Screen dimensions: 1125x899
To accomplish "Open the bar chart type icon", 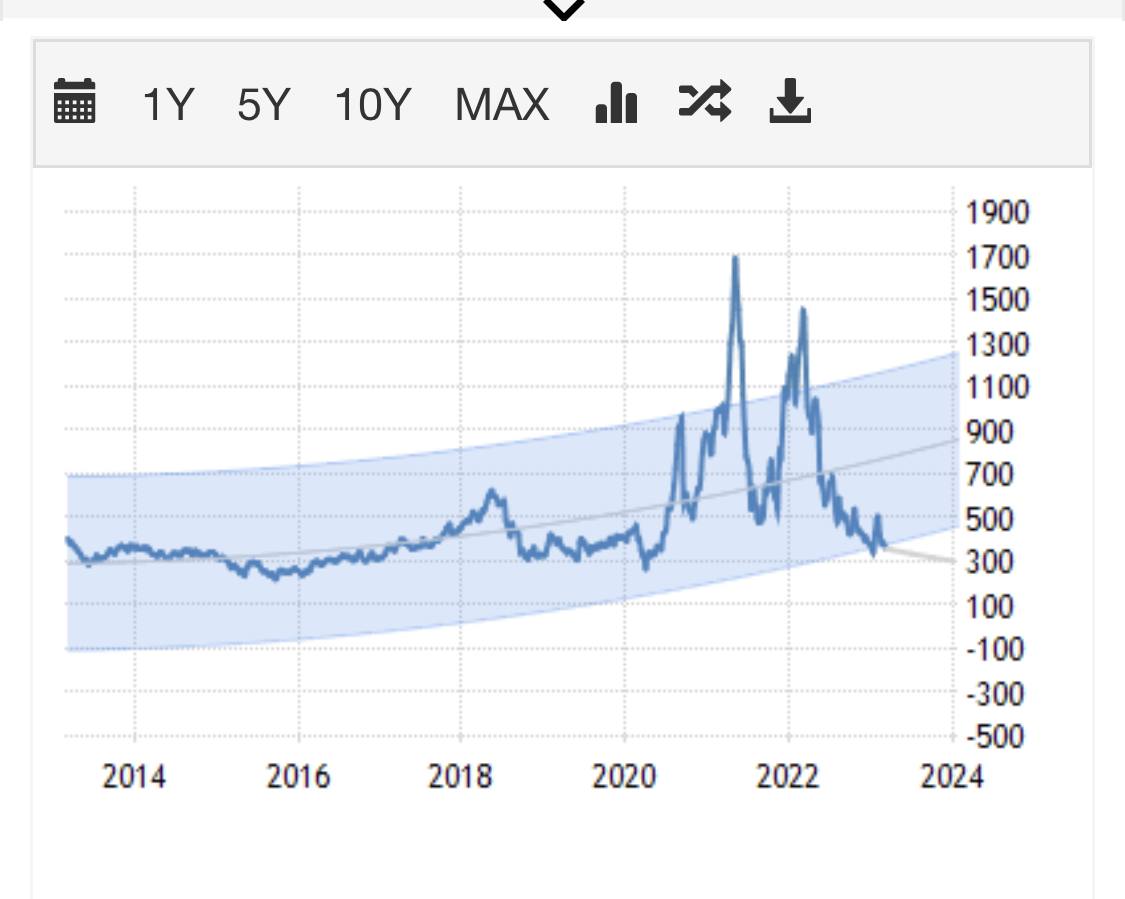I will click(616, 103).
